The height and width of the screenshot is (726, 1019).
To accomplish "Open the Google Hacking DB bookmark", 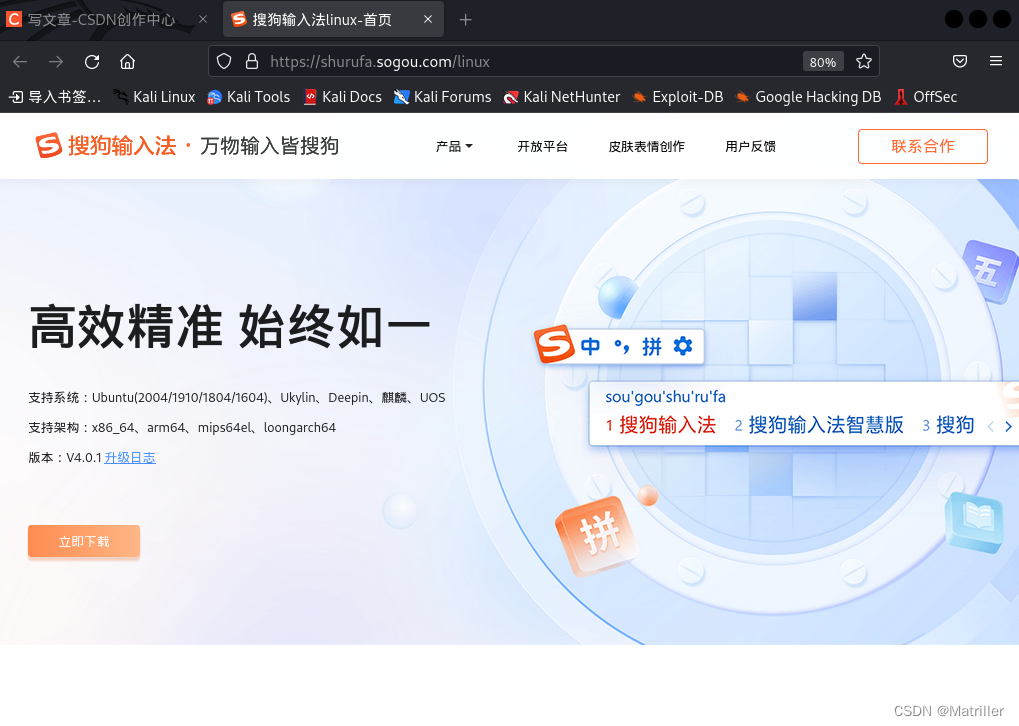I will pyautogui.click(x=808, y=97).
